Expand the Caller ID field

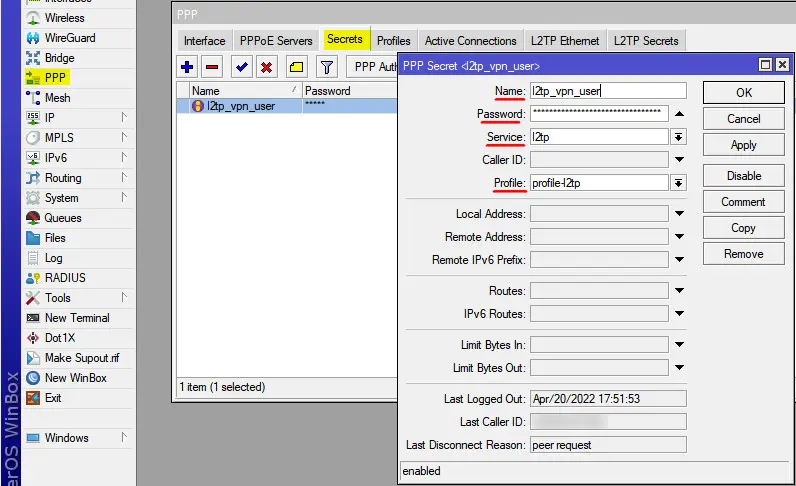(x=679, y=159)
